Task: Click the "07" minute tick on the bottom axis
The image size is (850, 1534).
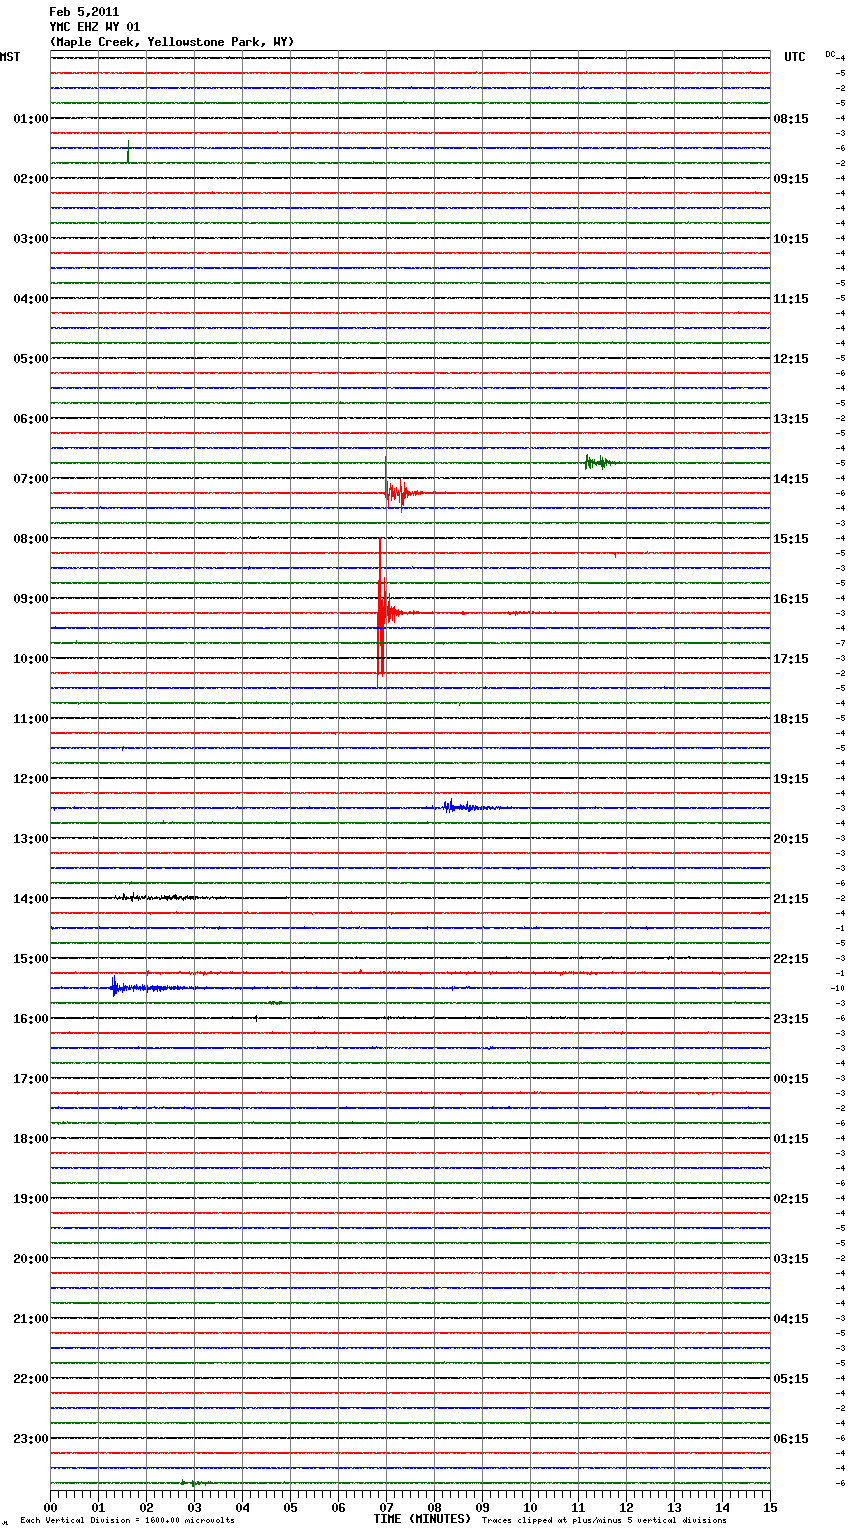Action: click(x=386, y=1507)
